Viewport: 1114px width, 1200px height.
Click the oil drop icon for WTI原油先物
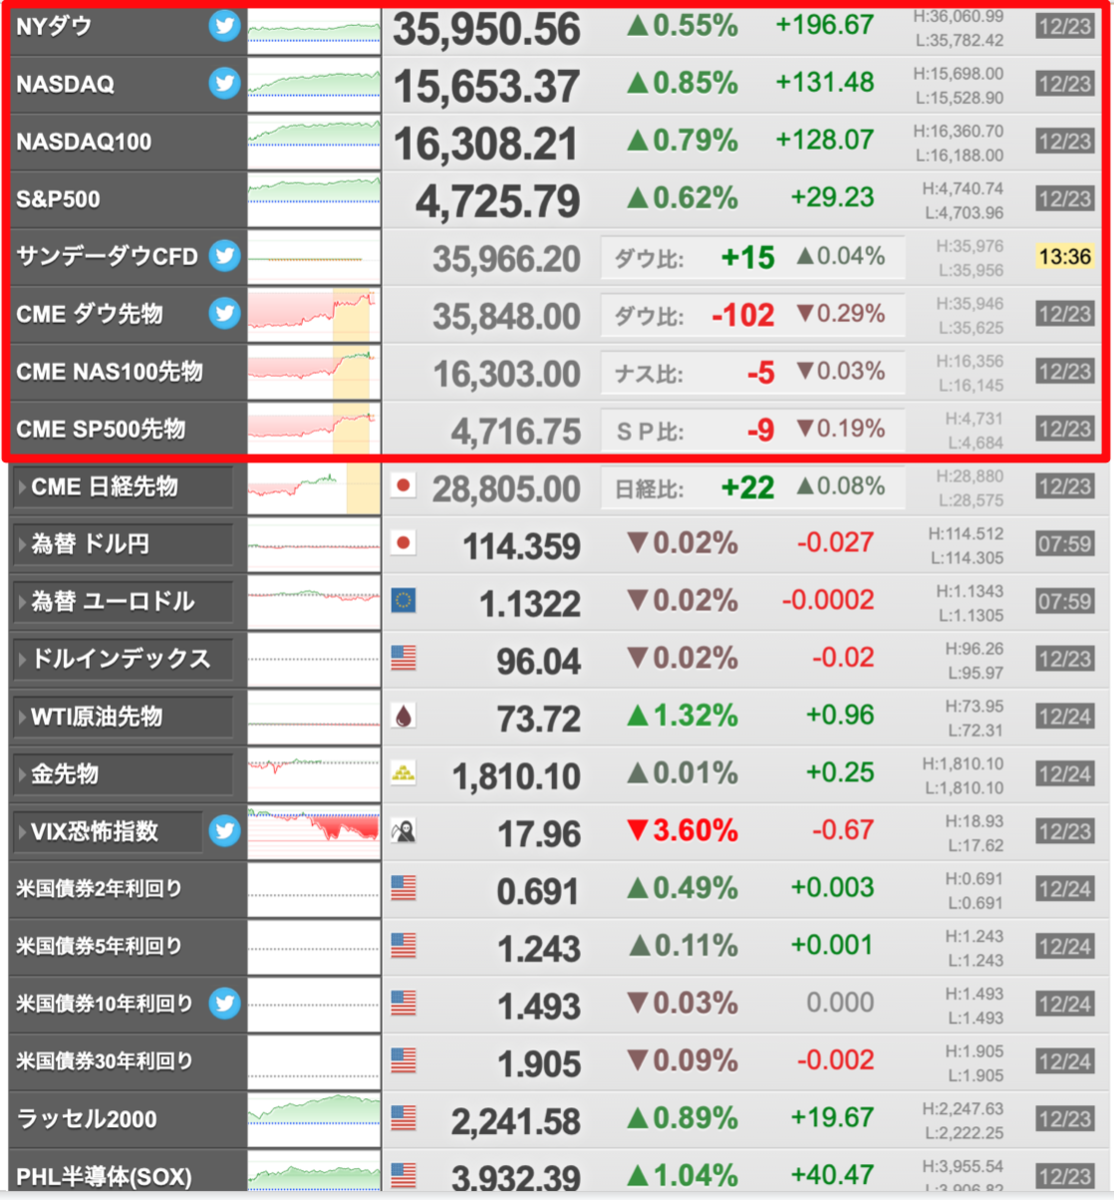coord(403,715)
